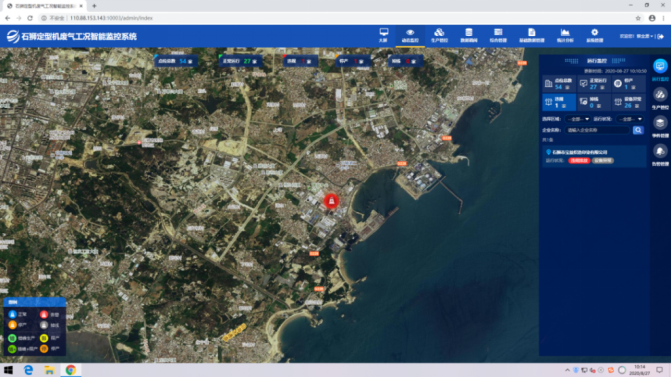Toggle the highlighted stat card showing 1
This screenshot has height=377, width=671.
[x=559, y=102]
